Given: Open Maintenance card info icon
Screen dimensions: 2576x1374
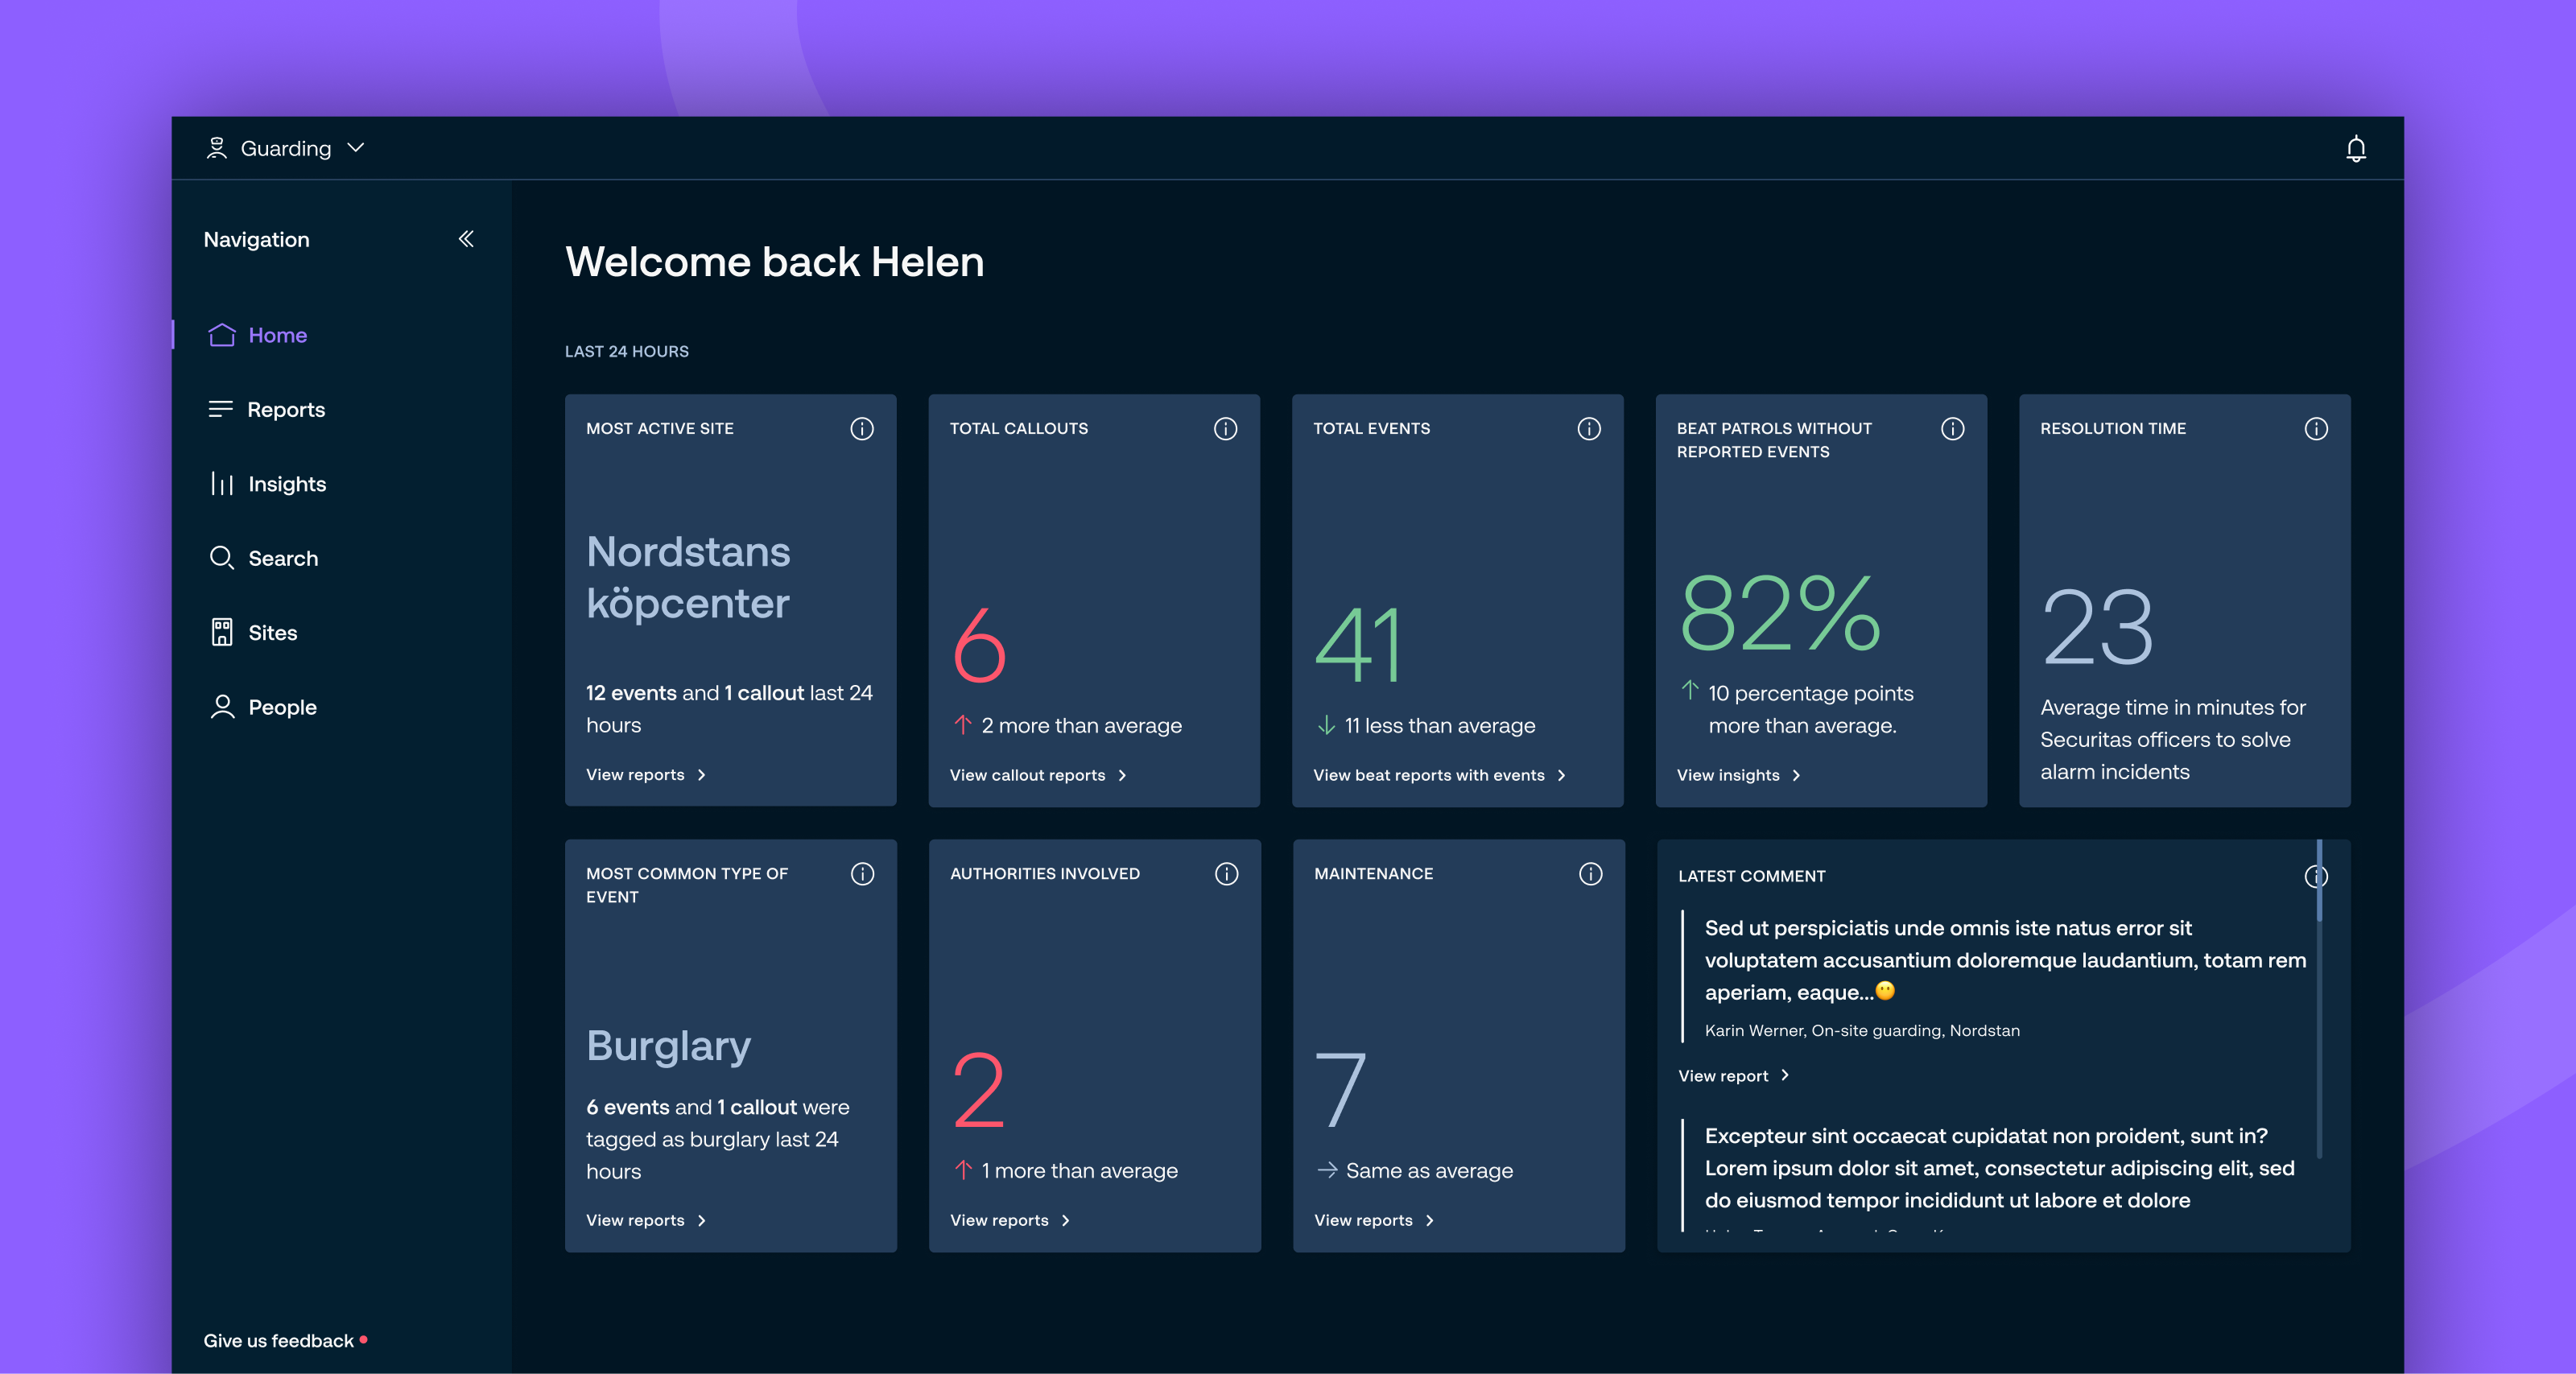Looking at the screenshot, I should pos(1590,874).
